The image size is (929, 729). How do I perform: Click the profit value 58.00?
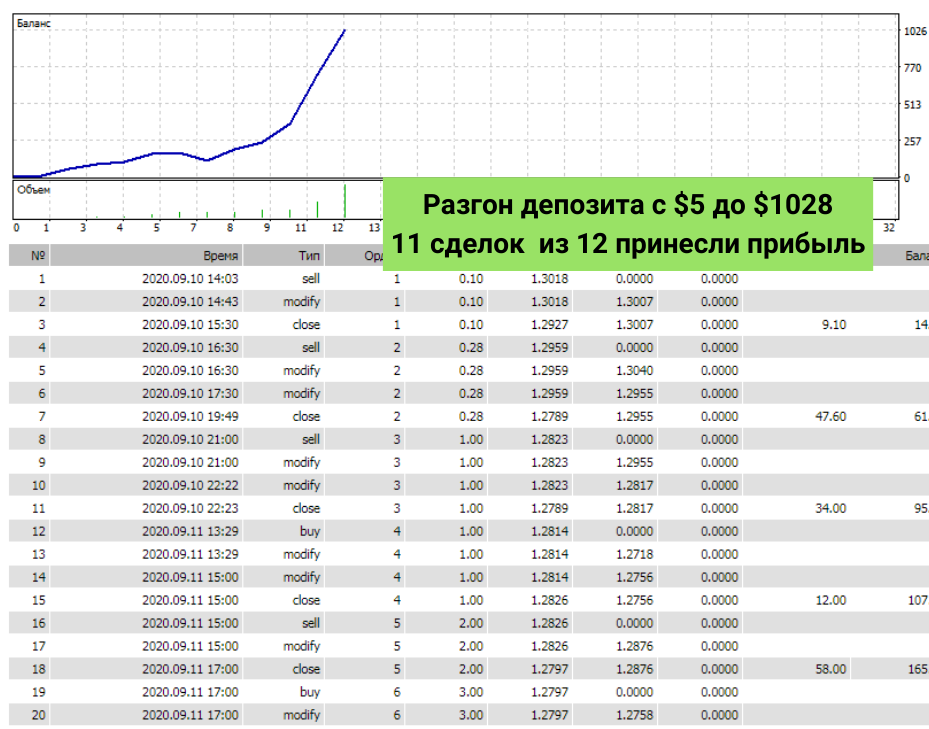tap(831, 669)
